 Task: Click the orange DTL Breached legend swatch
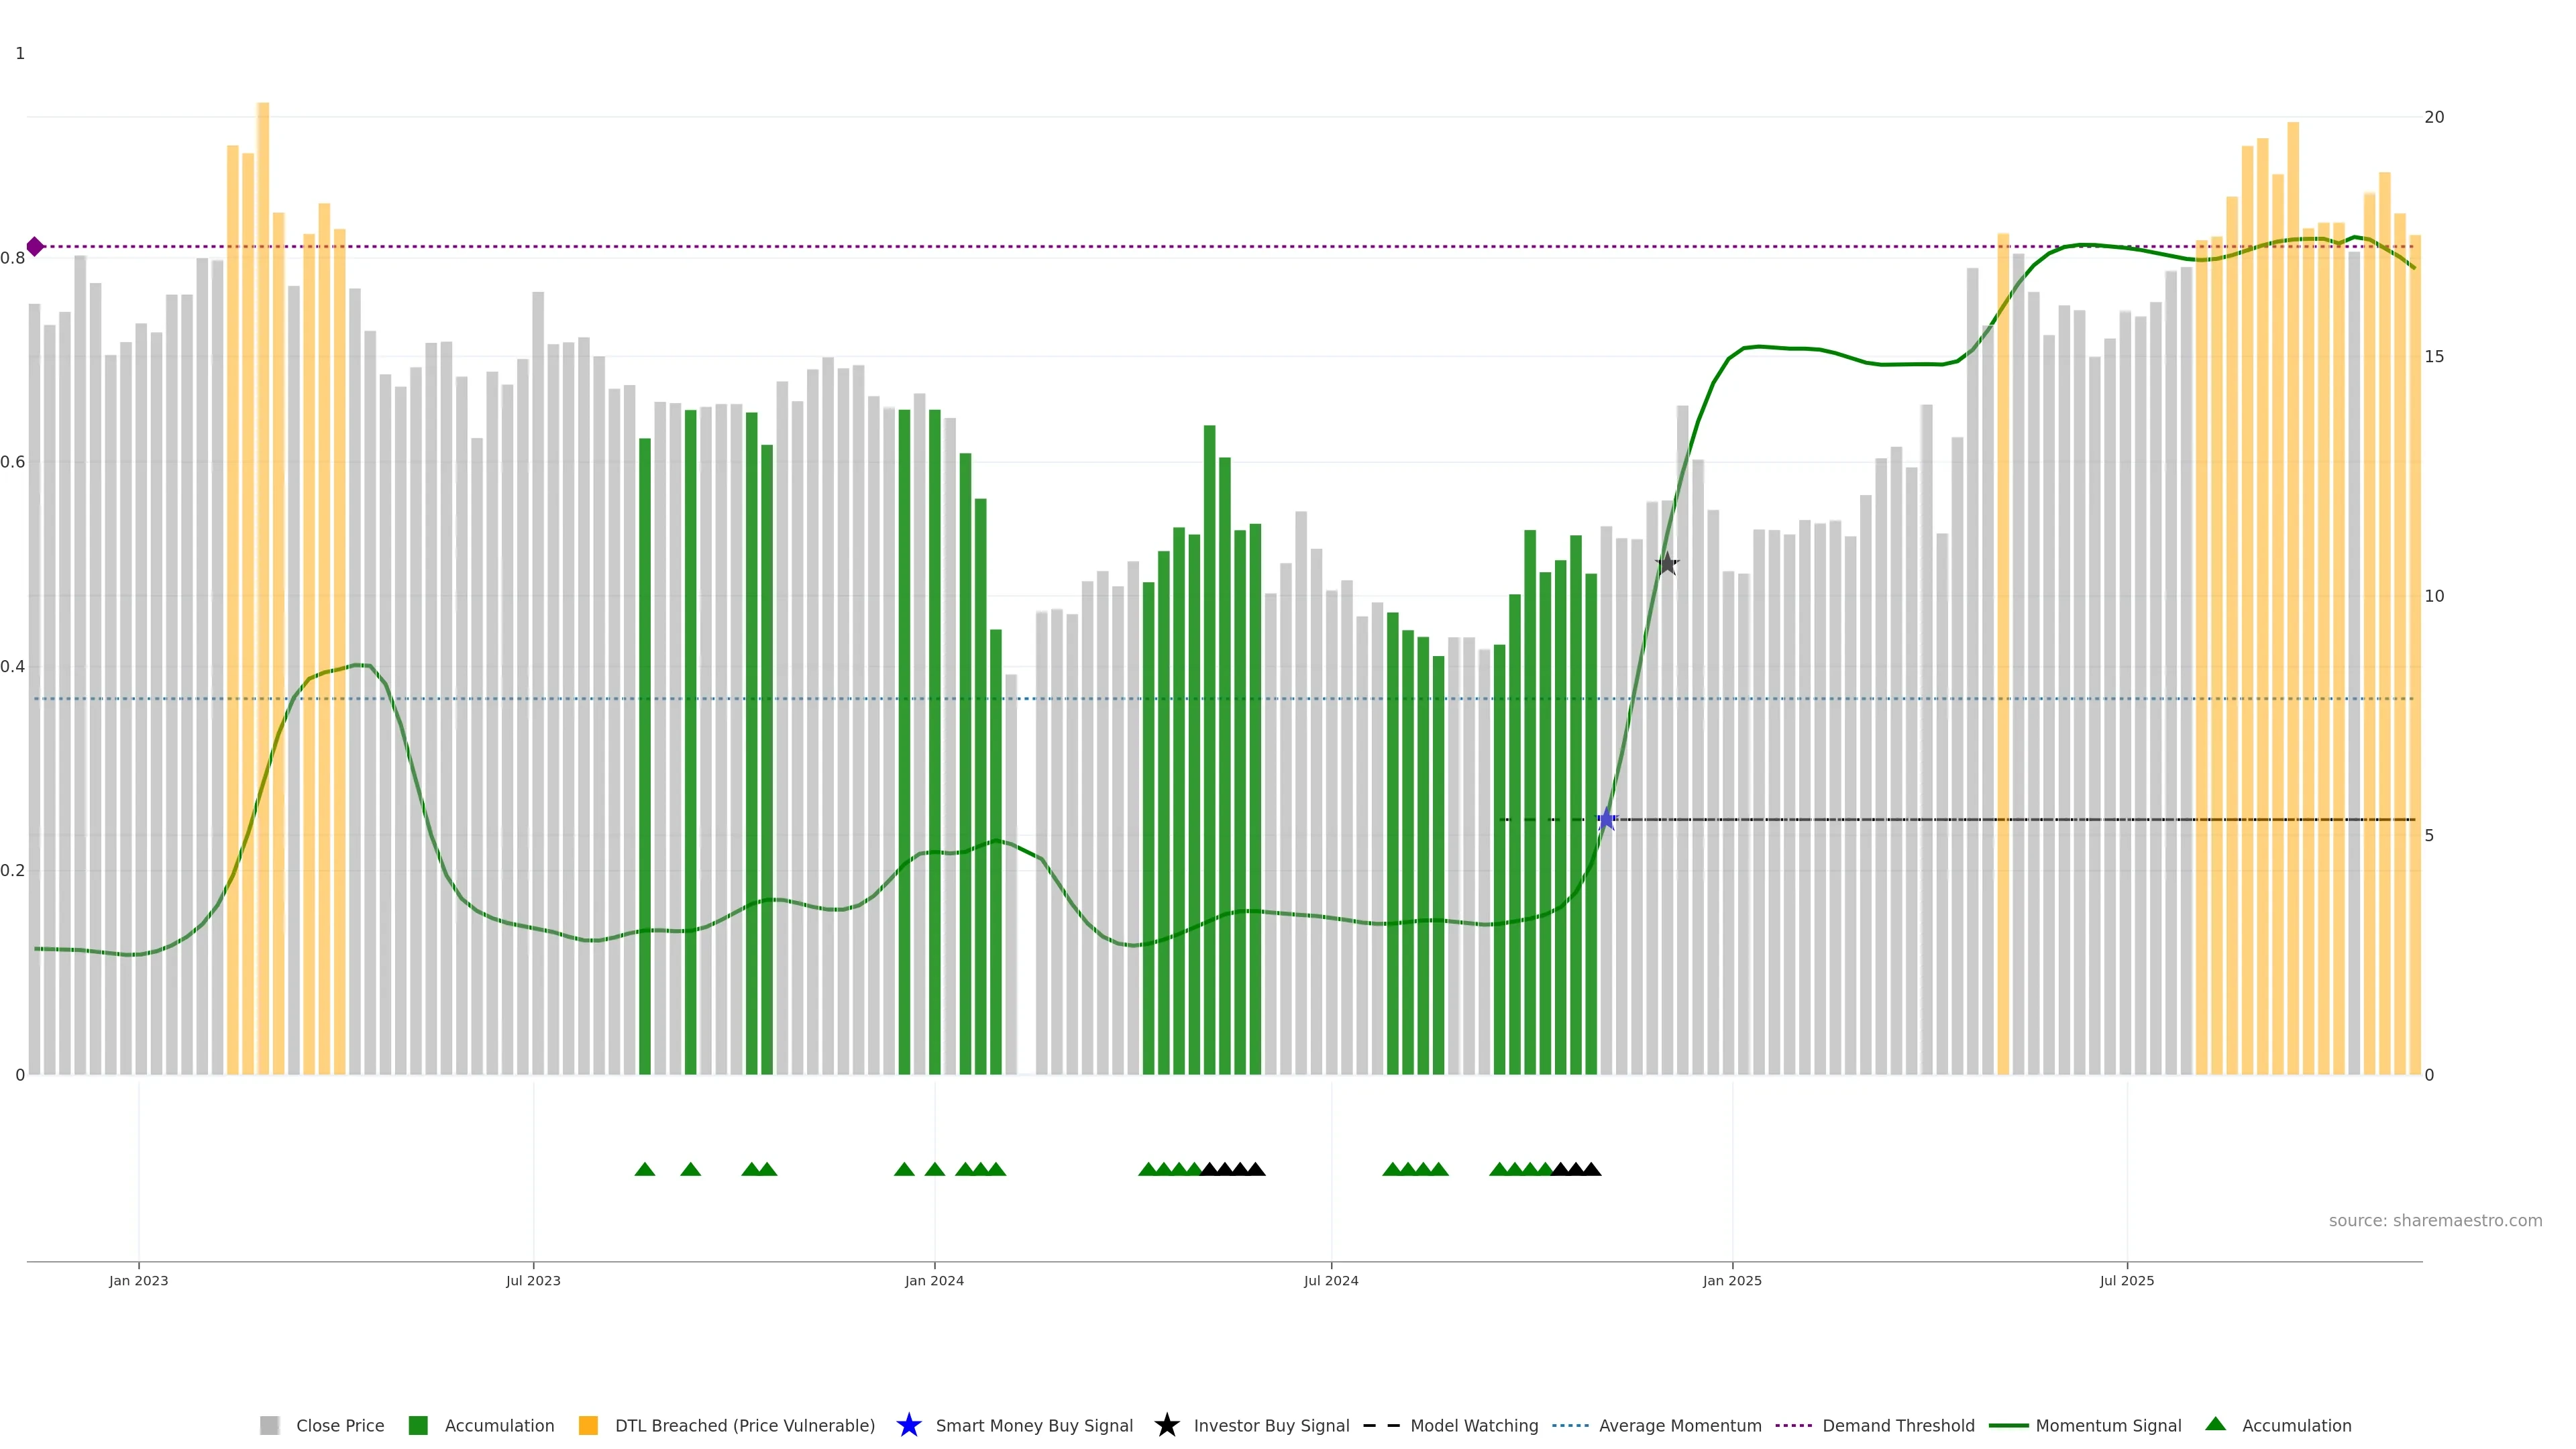pyautogui.click(x=588, y=1425)
